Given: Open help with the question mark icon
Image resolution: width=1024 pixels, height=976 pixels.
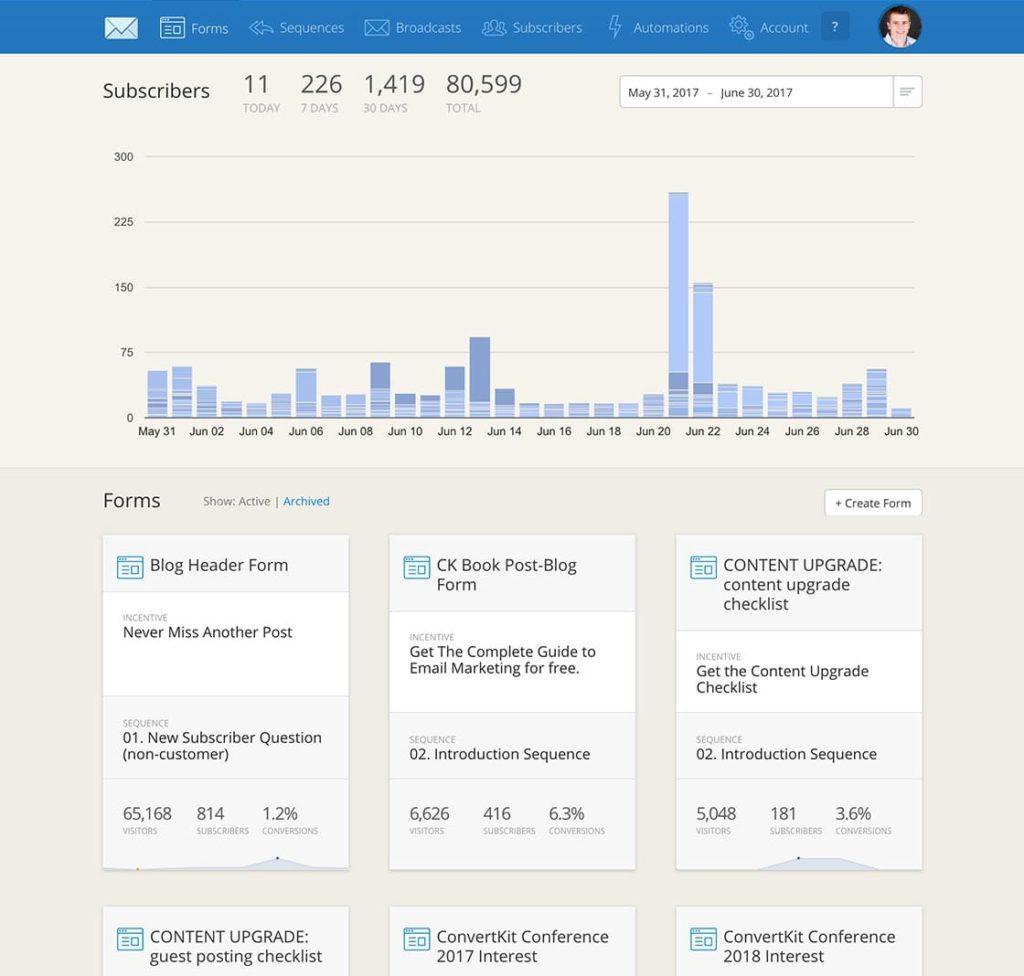Looking at the screenshot, I should pos(835,26).
